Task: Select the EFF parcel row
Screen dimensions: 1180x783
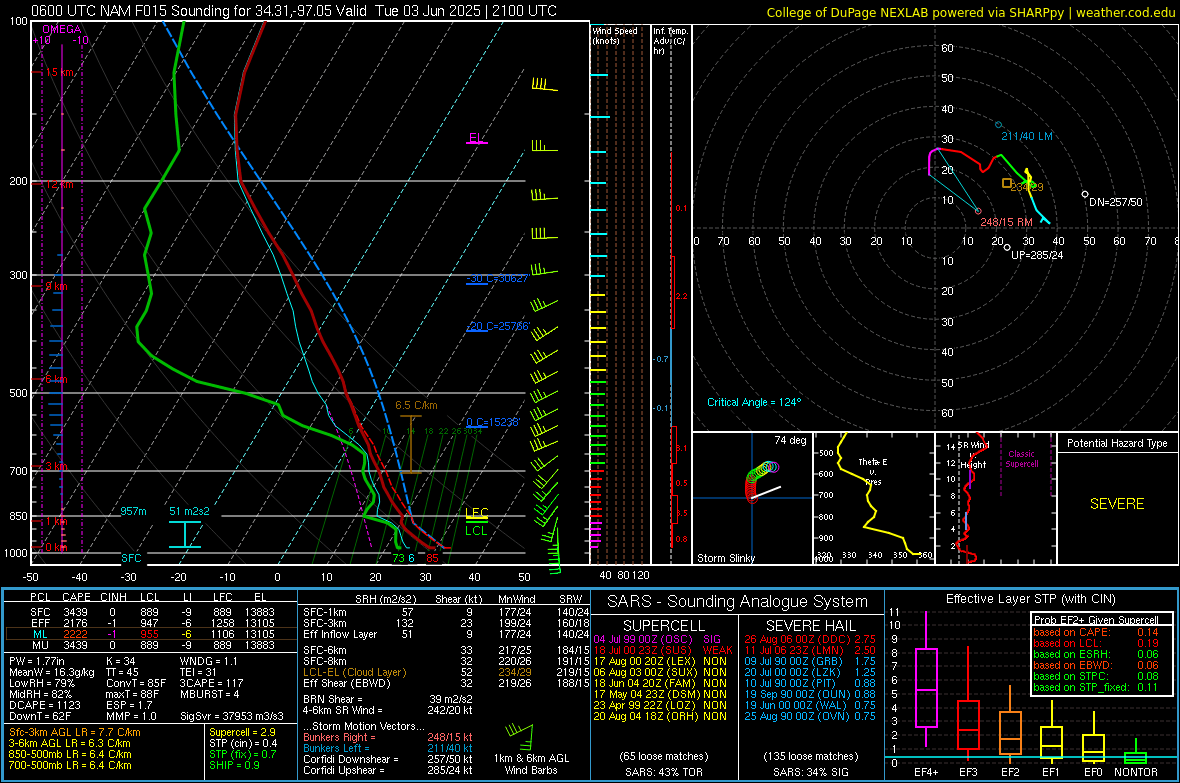Action: (x=151, y=623)
